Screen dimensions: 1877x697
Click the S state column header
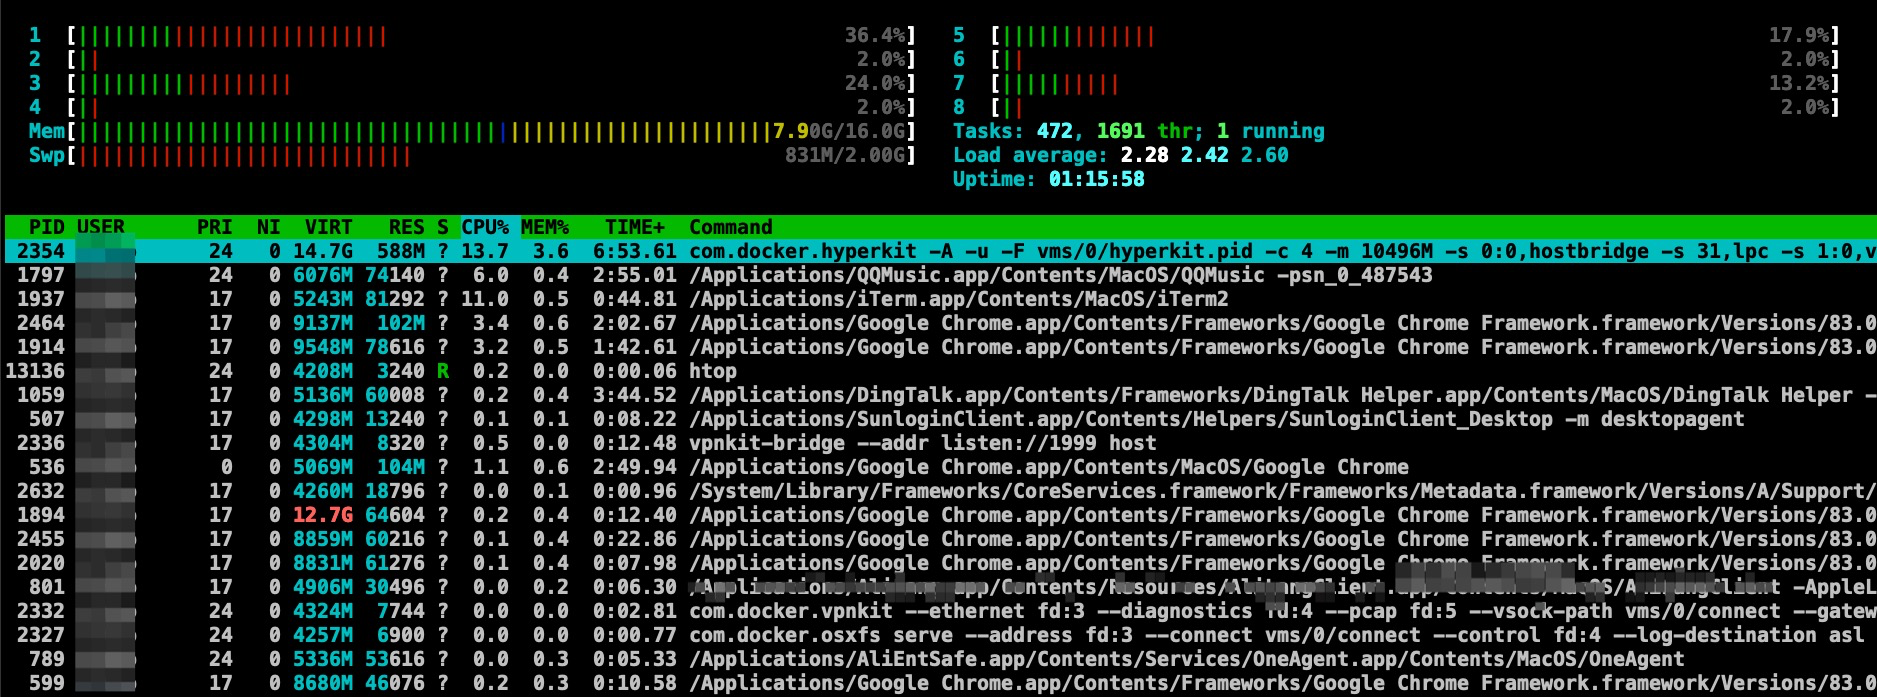tap(442, 227)
